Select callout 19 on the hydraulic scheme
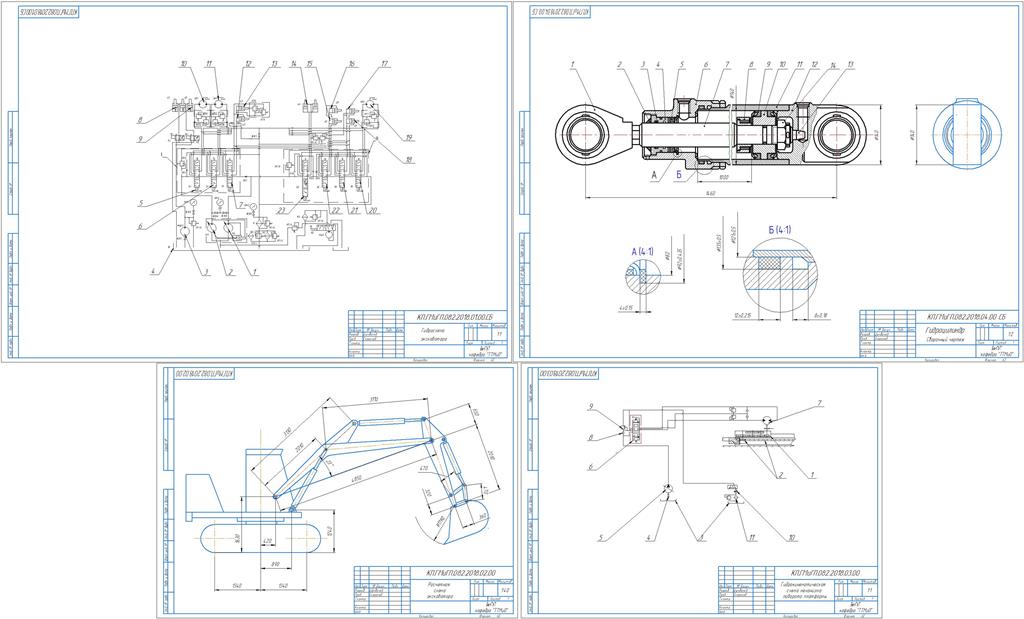Image resolution: width=1024 pixels, height=619 pixels. 409,138
